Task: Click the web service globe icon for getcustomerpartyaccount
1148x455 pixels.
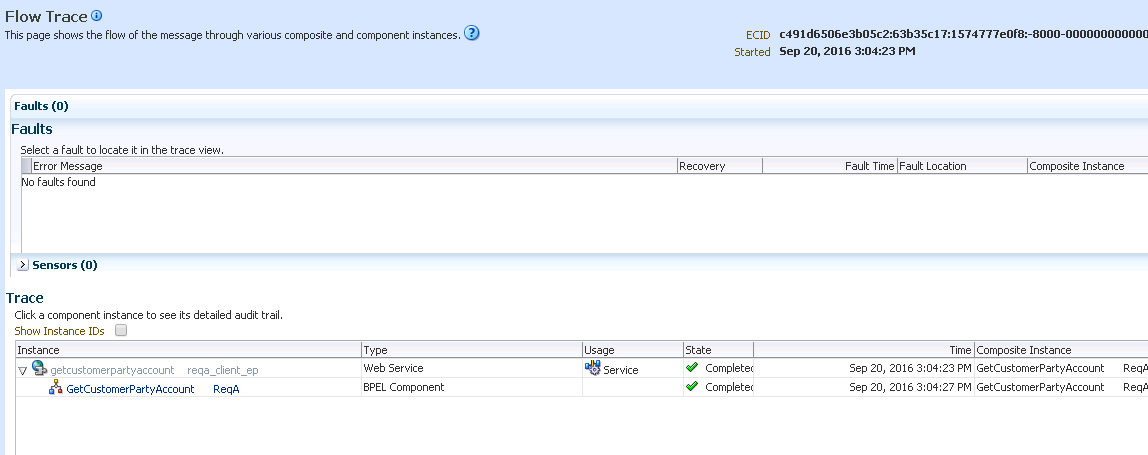Action: coord(40,369)
